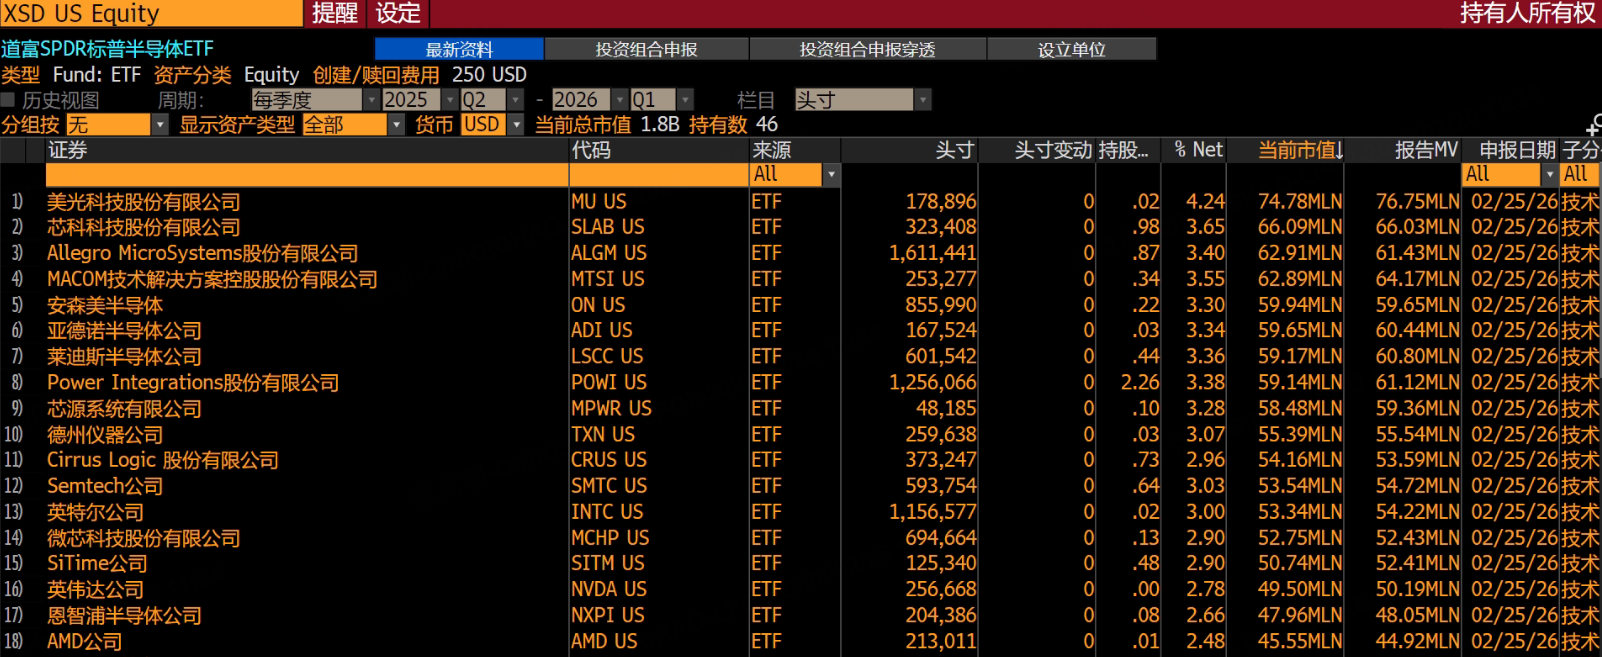Open the Semtech公司 holding
The image size is (1602, 657).
click(105, 486)
